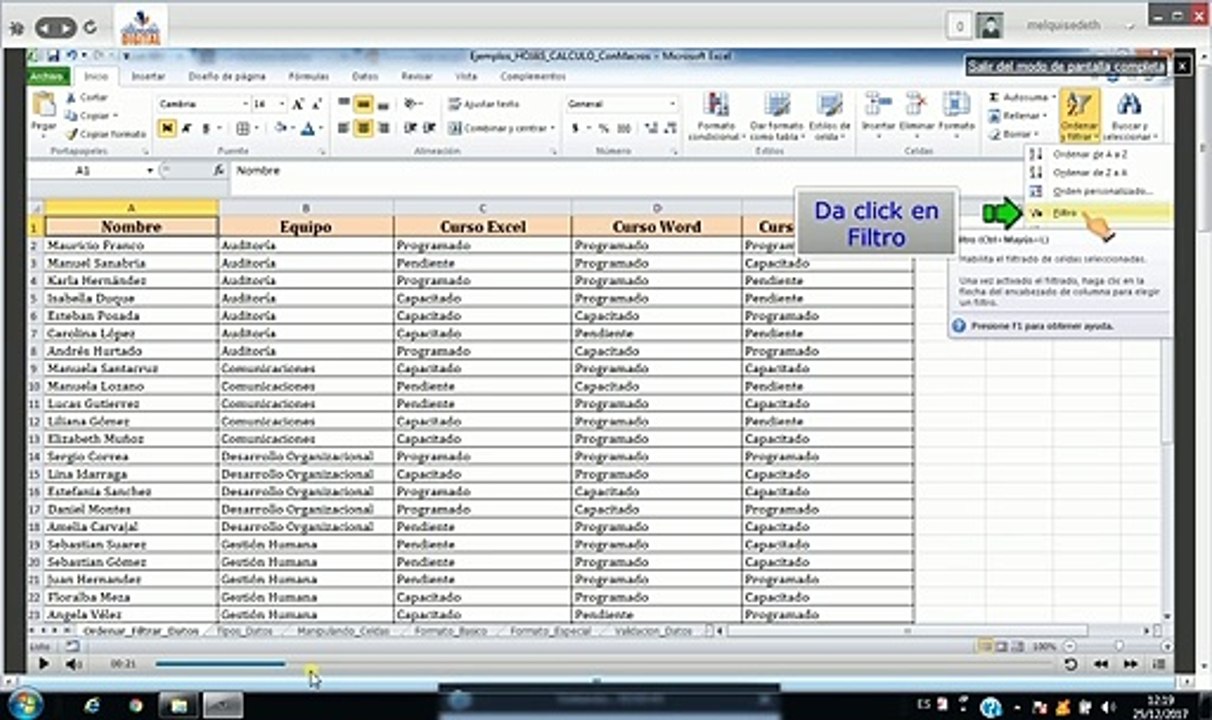The image size is (1212, 720).
Task: Open Internet Explorer from the taskbar
Action: [93, 705]
